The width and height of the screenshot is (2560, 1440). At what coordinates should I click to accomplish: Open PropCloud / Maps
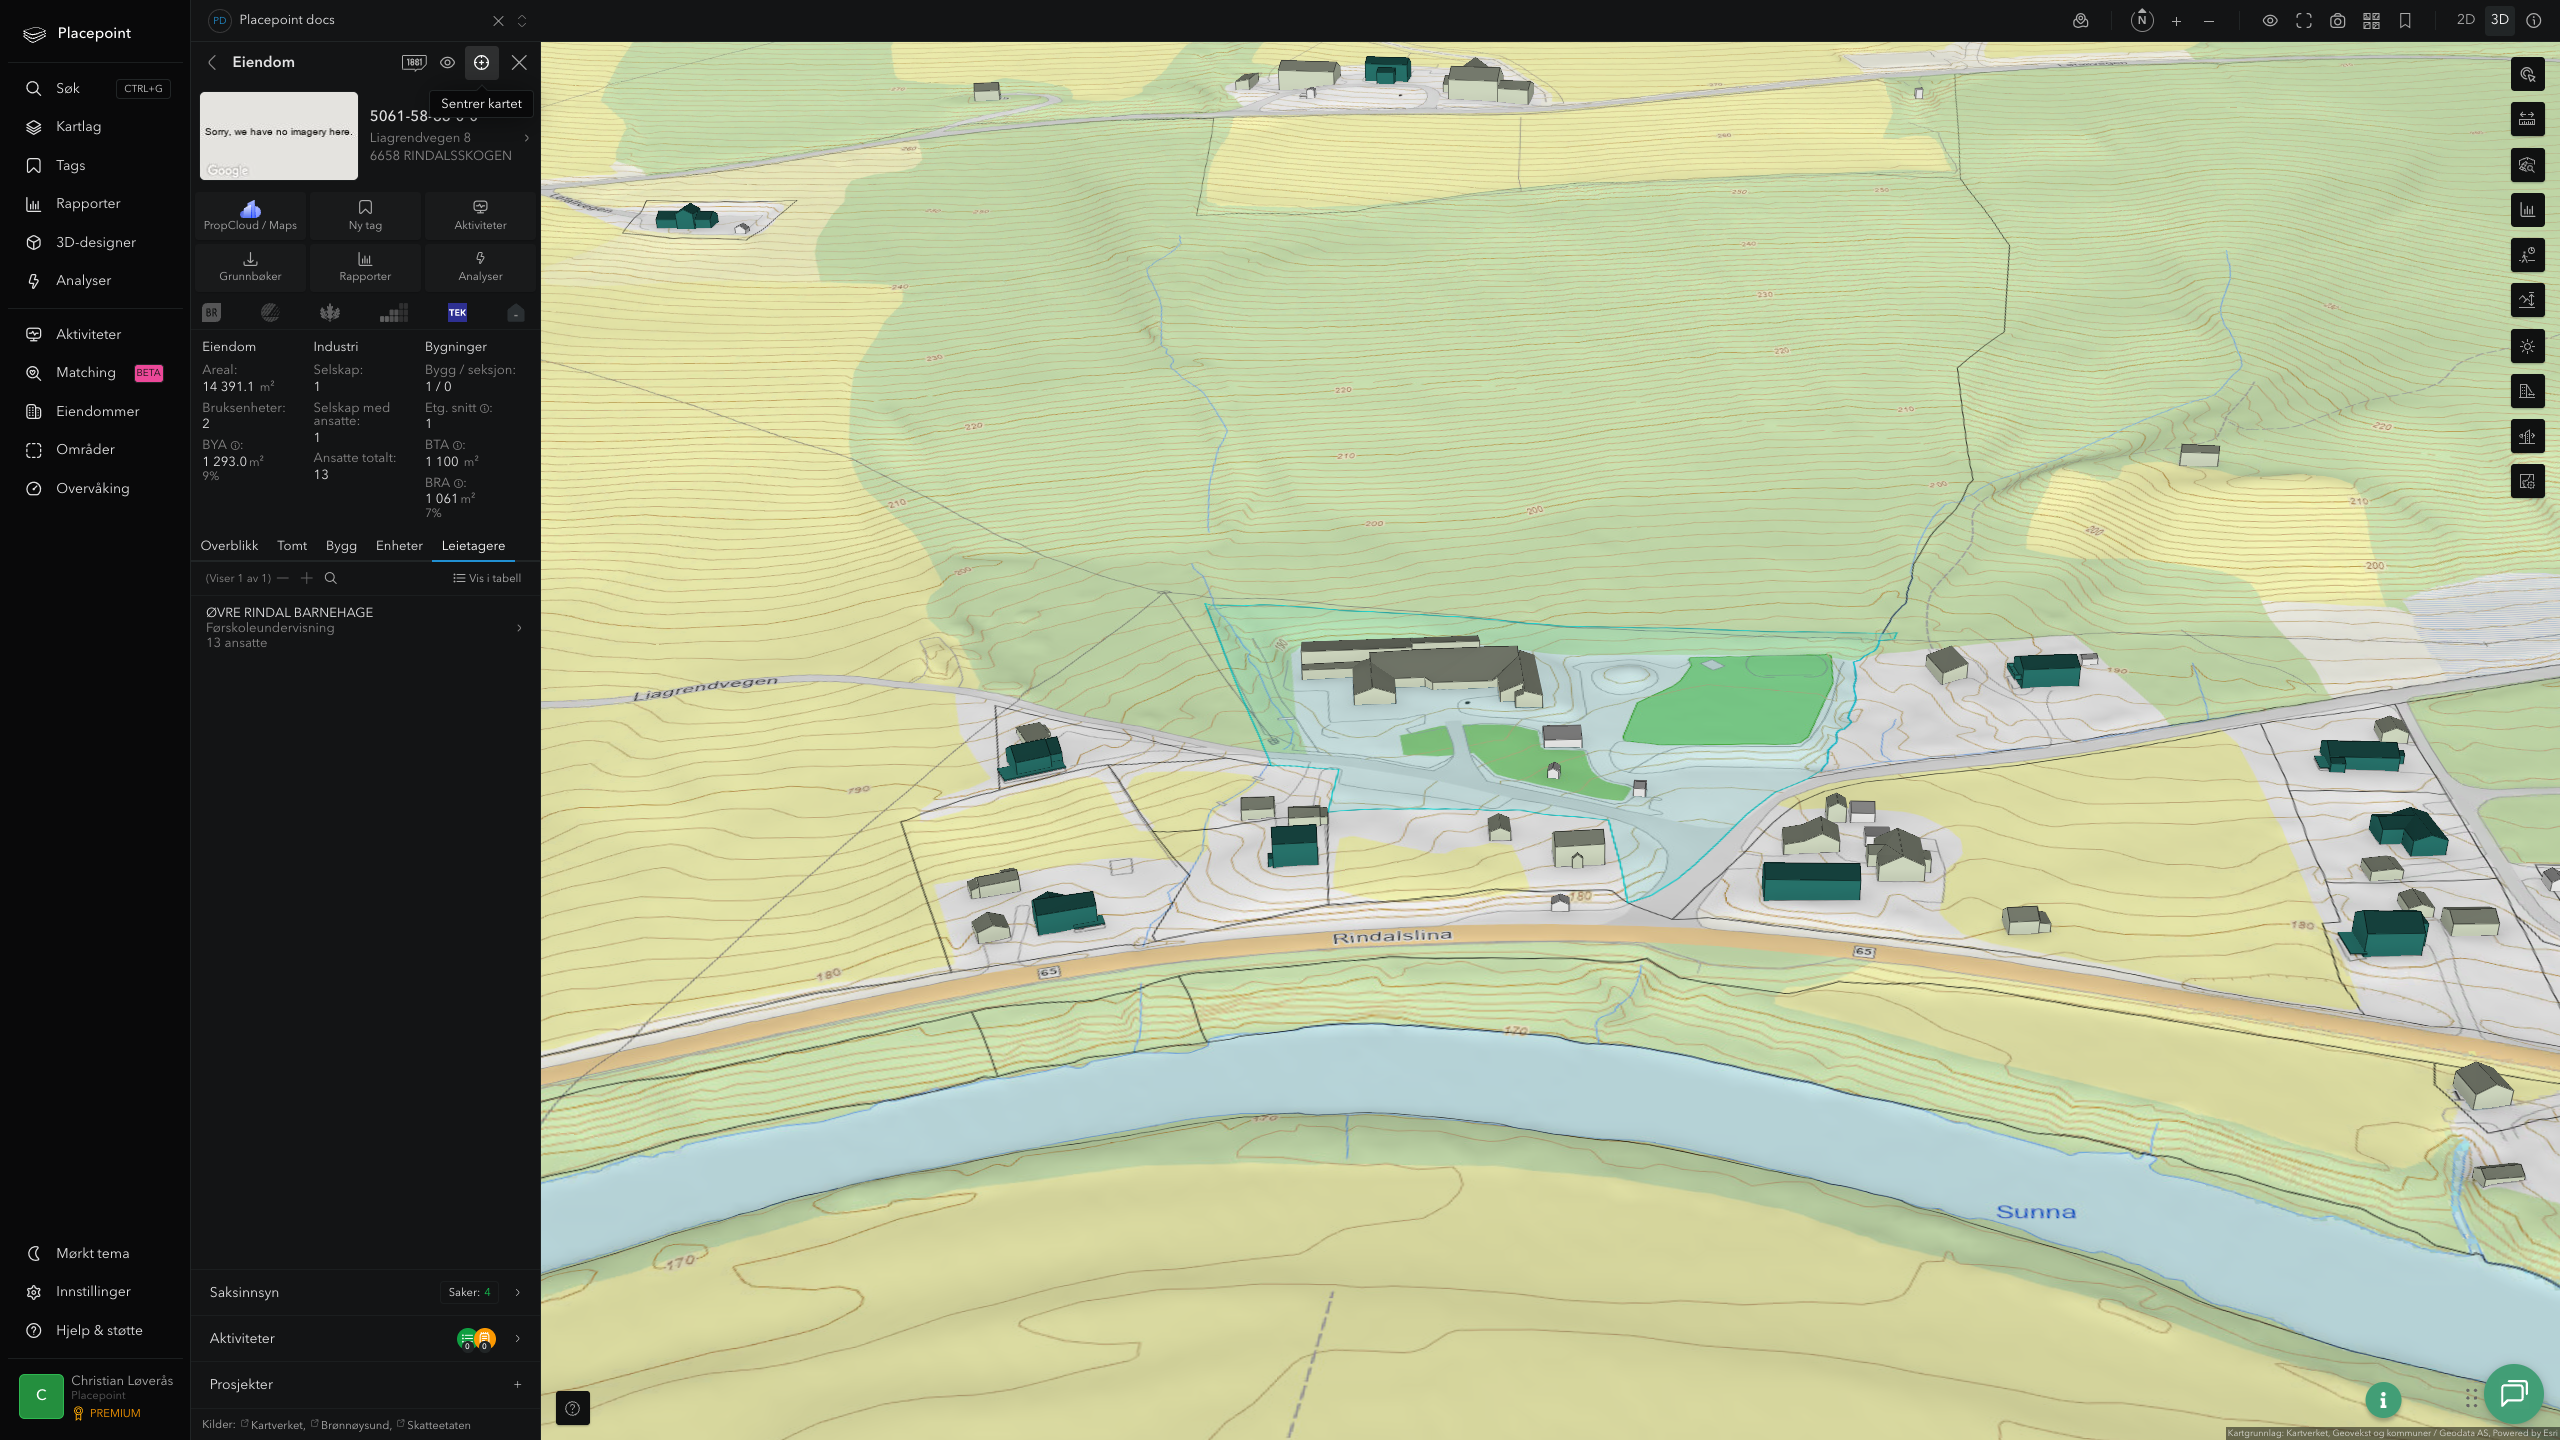coord(250,215)
